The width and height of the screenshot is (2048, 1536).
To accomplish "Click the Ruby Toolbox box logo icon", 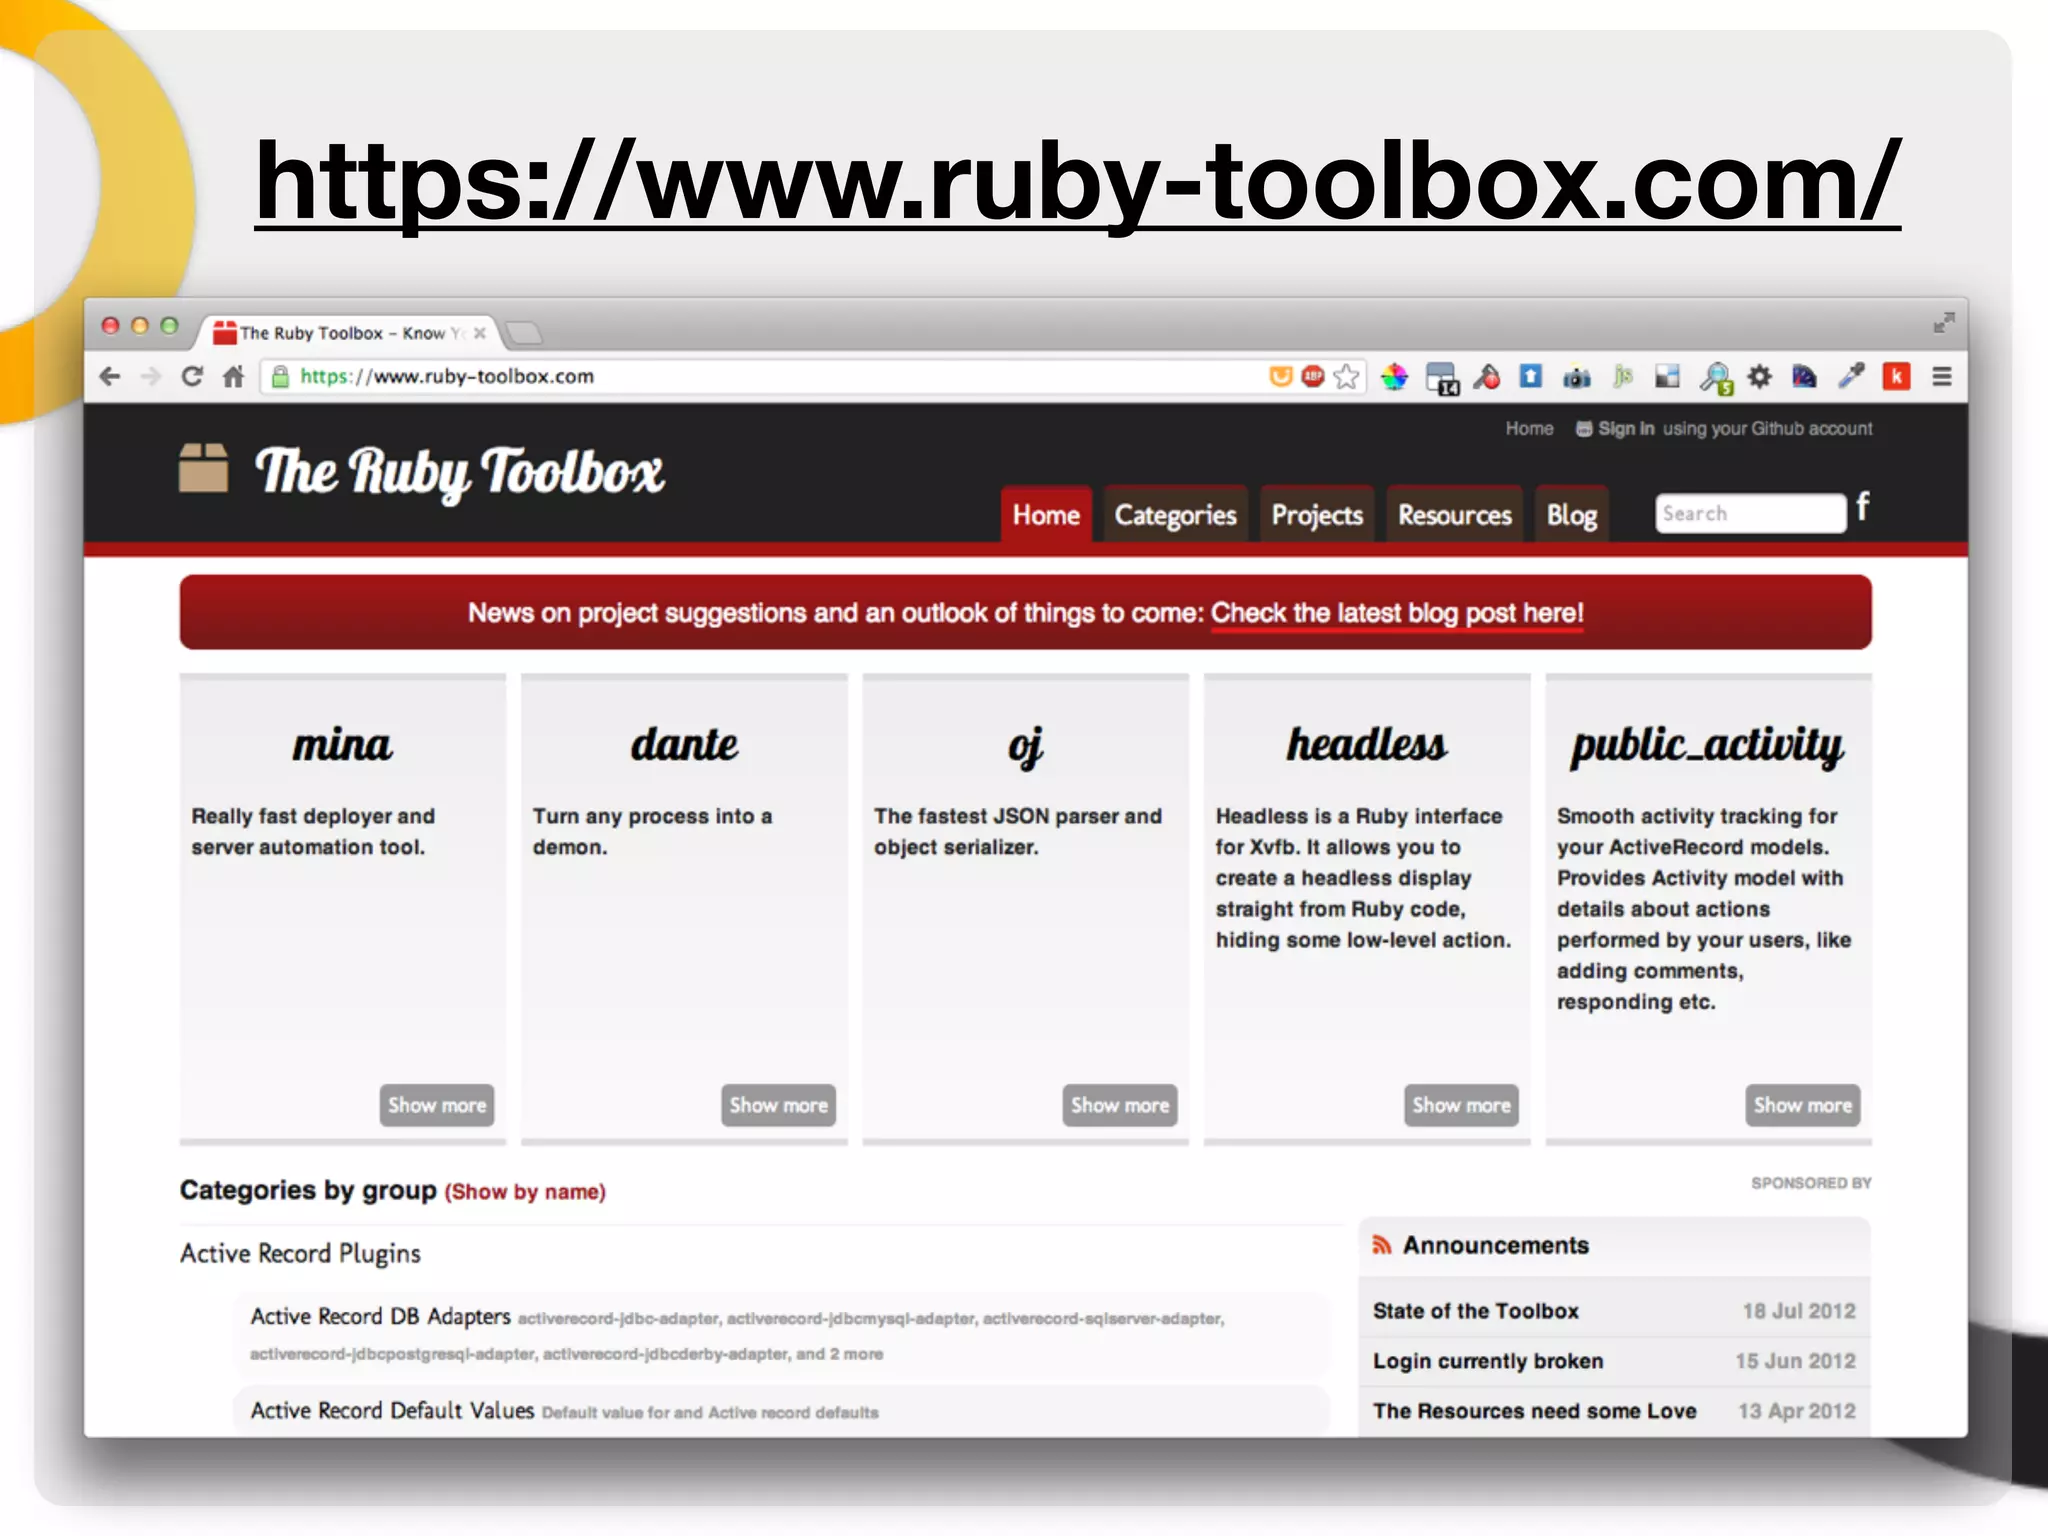I will click(x=204, y=468).
